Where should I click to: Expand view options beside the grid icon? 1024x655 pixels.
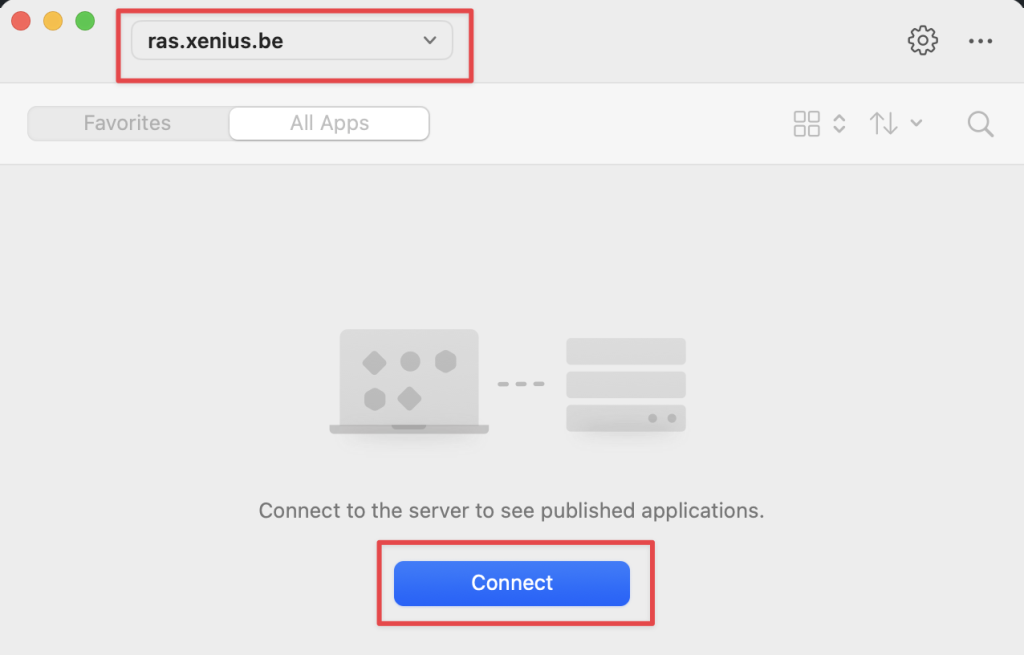click(x=840, y=124)
